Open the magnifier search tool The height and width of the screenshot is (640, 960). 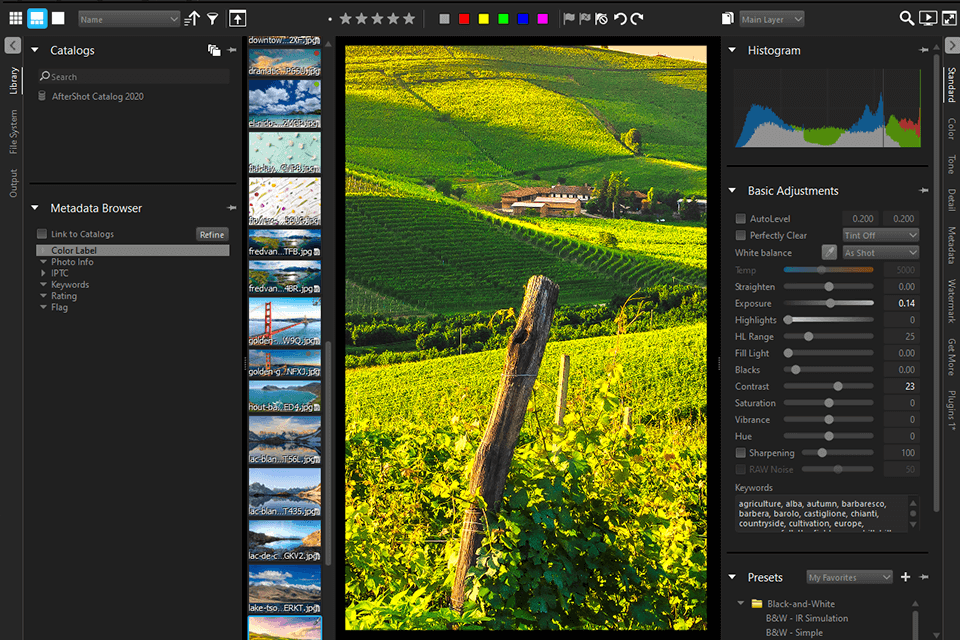(x=906, y=18)
